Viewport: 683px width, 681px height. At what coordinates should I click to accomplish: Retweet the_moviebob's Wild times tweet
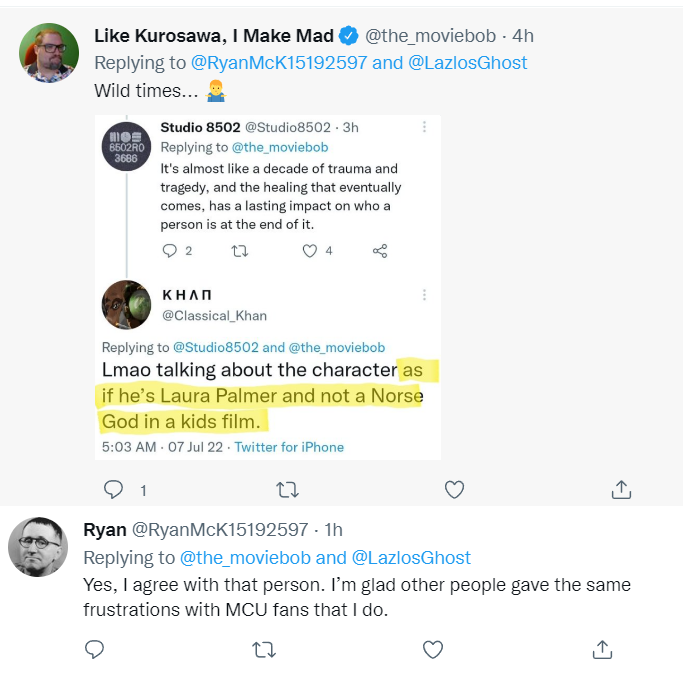pyautogui.click(x=287, y=489)
